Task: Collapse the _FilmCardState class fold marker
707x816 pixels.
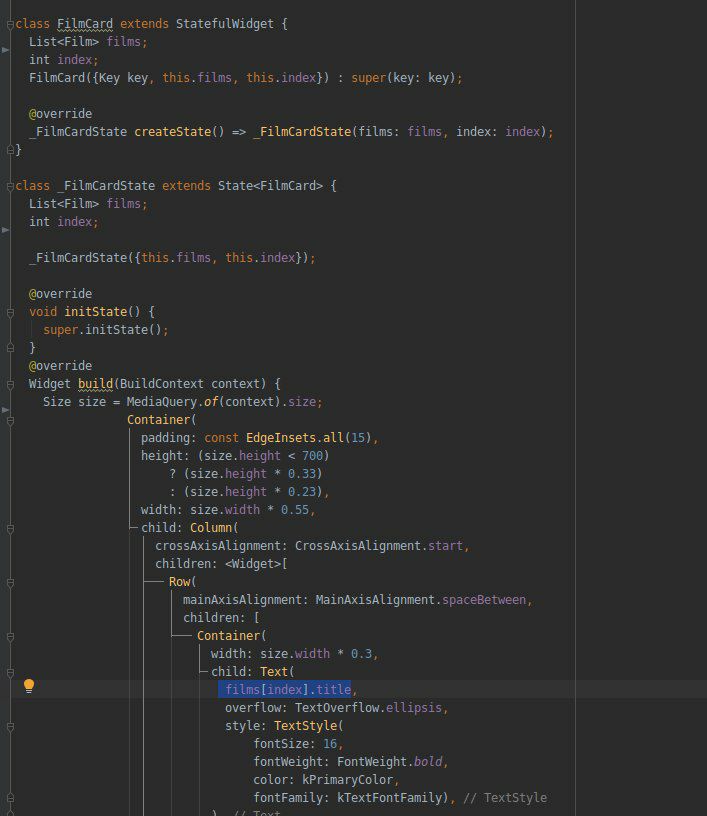Action: coord(10,186)
